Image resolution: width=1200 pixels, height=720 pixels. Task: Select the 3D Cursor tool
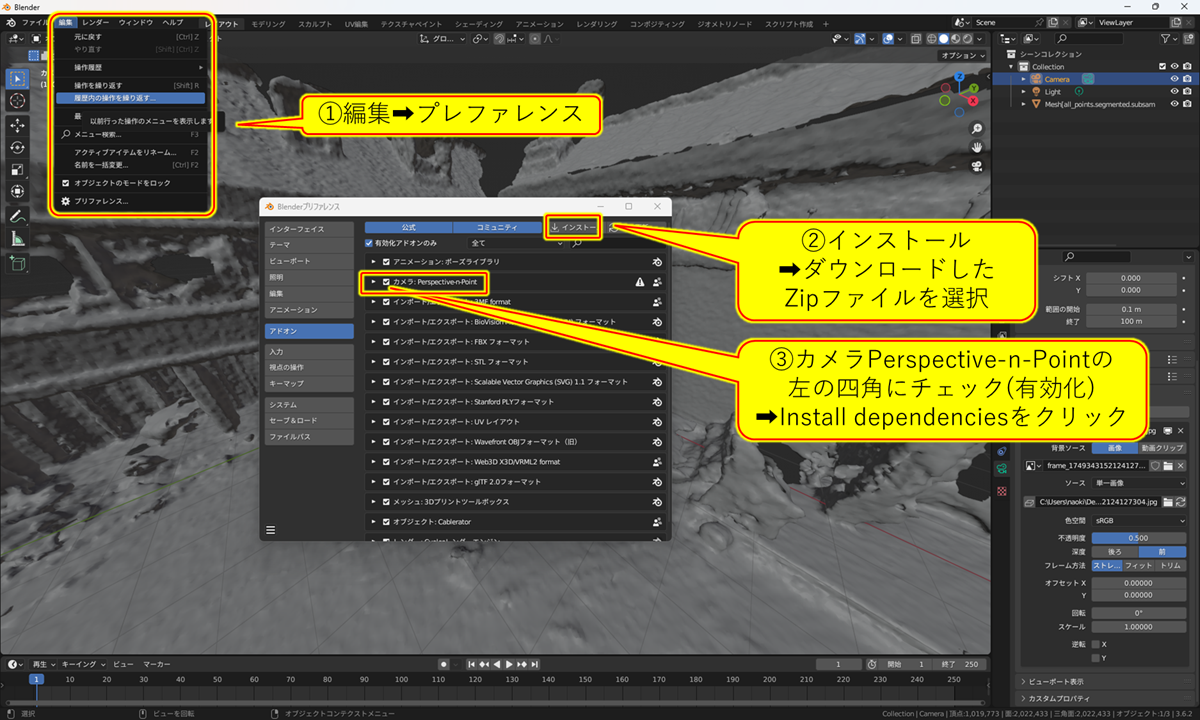(18, 101)
